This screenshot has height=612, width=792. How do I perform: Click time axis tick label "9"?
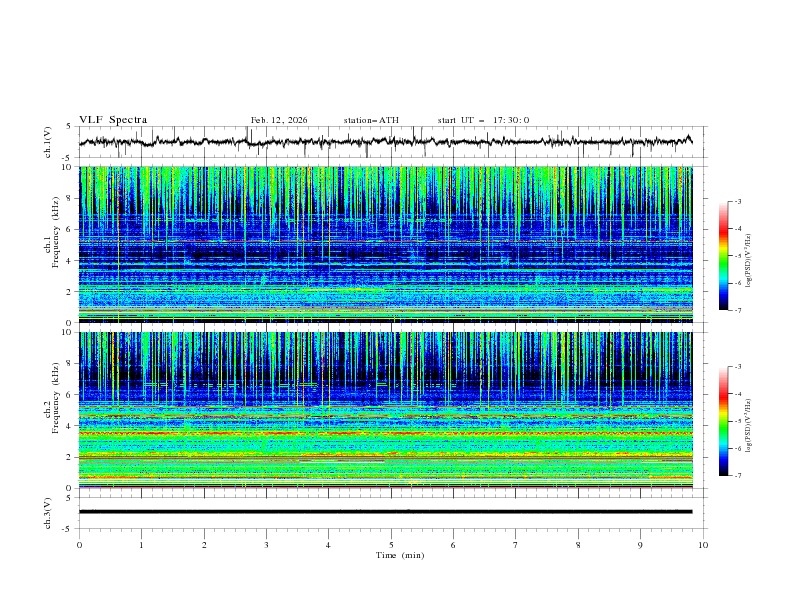point(640,545)
